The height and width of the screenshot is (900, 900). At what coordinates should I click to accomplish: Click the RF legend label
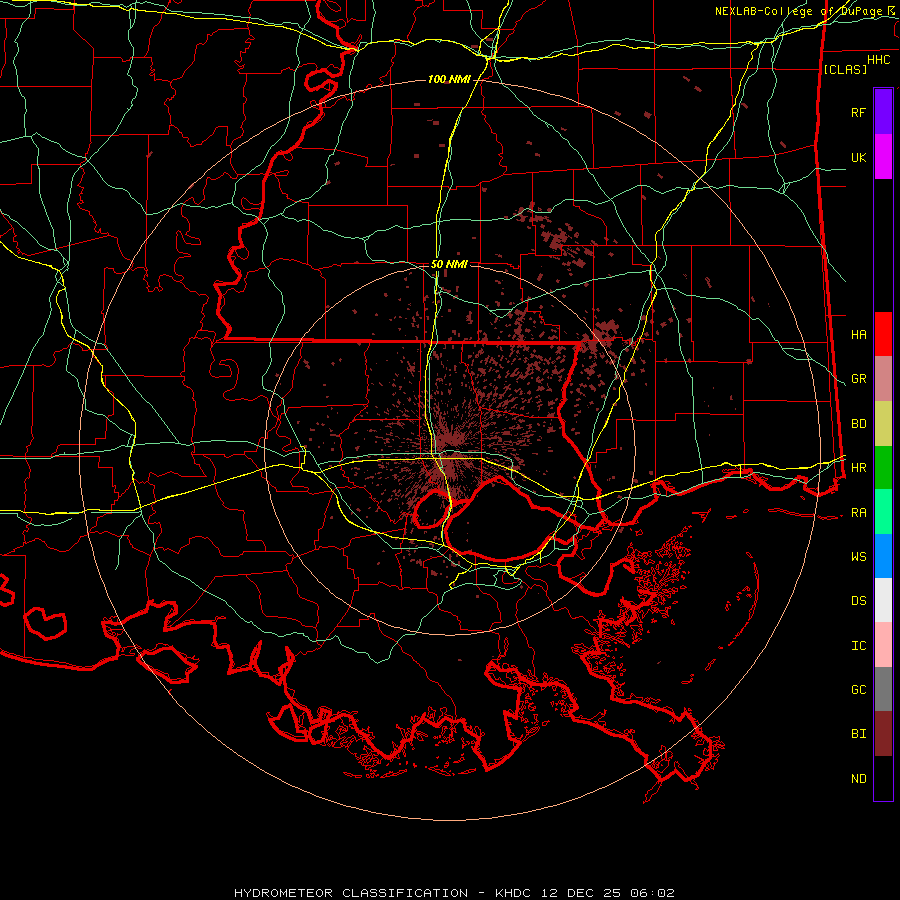pyautogui.click(x=858, y=112)
